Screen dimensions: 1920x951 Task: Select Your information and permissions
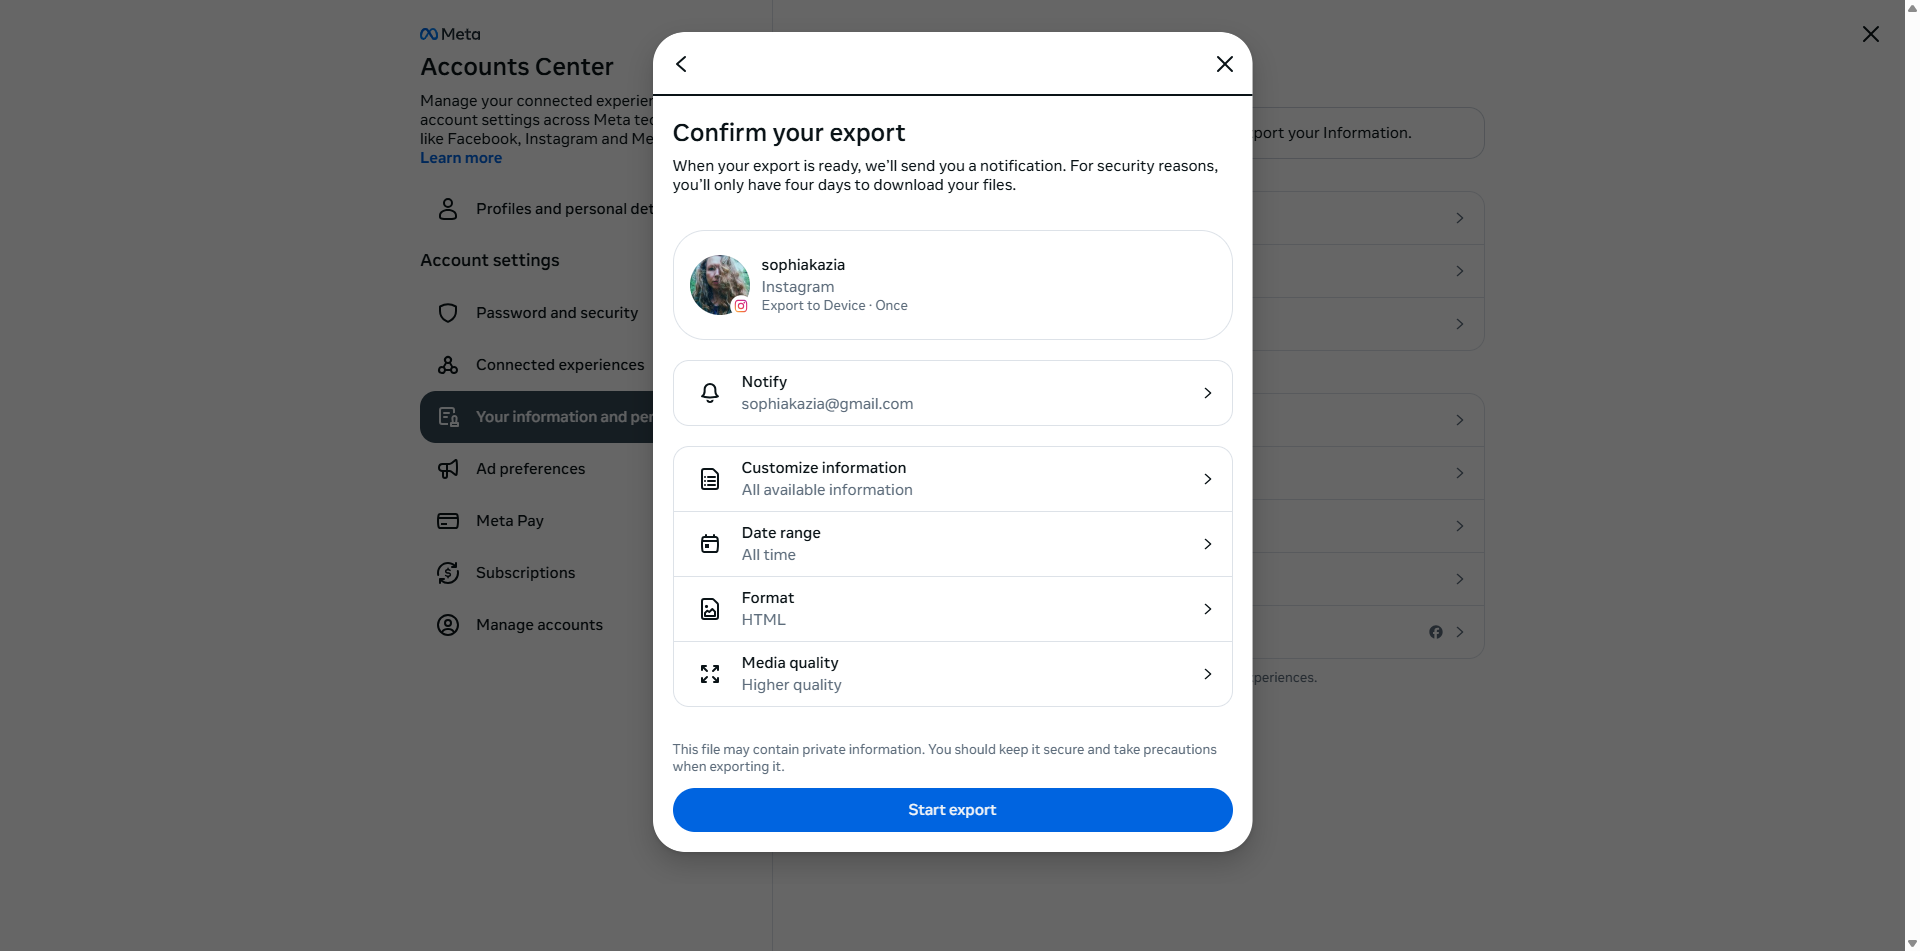536,417
